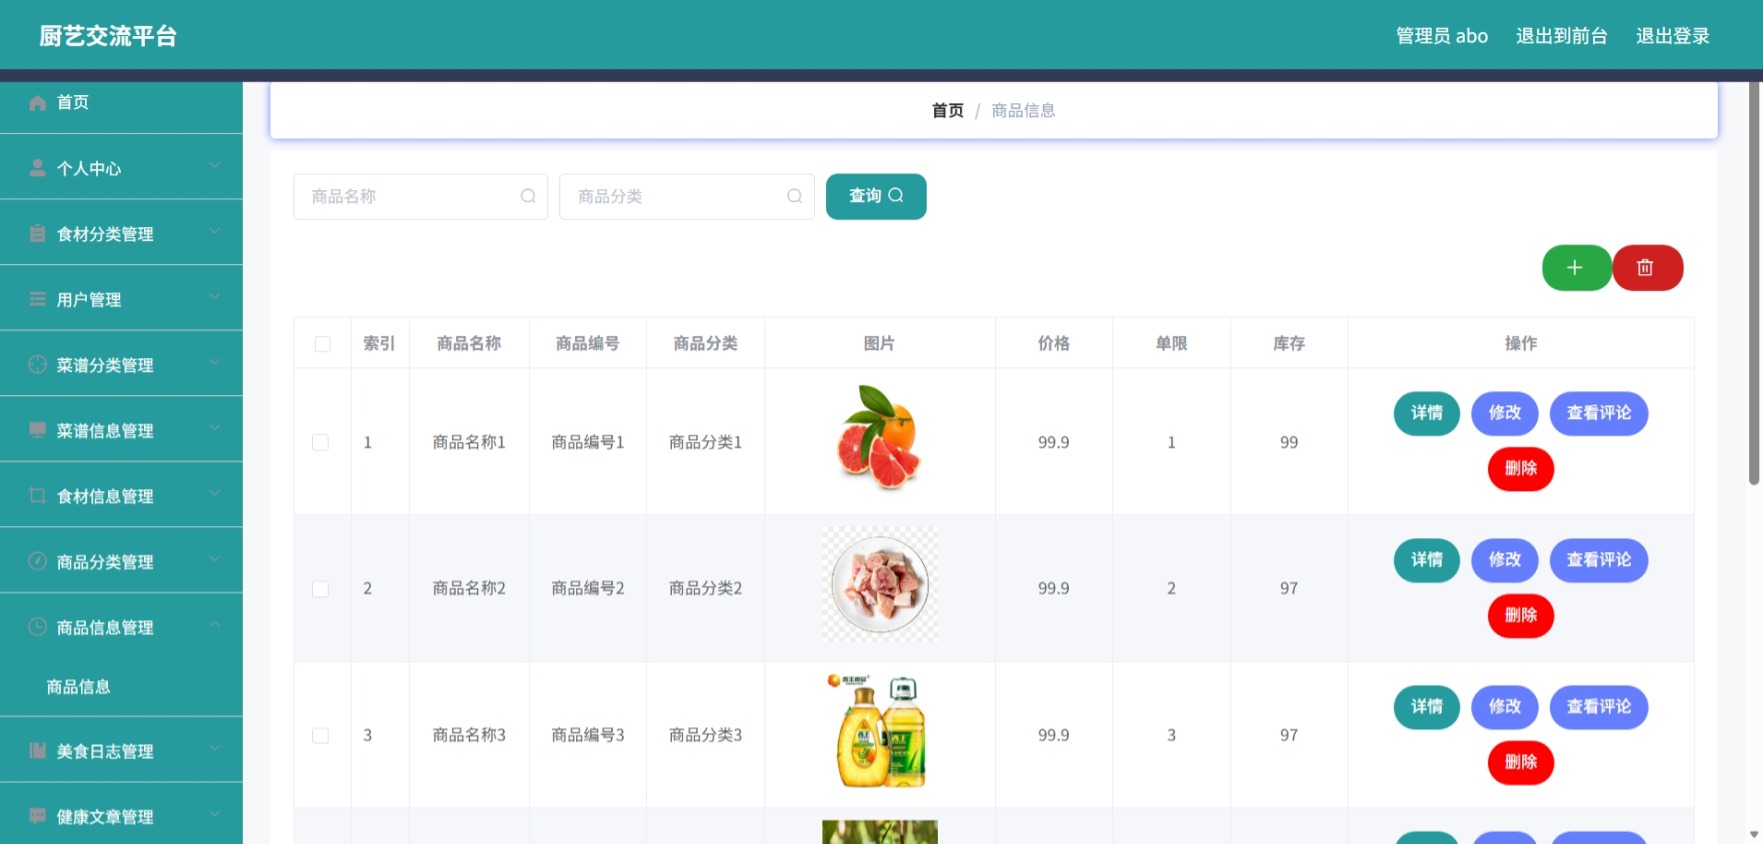Image resolution: width=1763 pixels, height=844 pixels.
Task: Click the 库存 column header
Action: (1289, 343)
